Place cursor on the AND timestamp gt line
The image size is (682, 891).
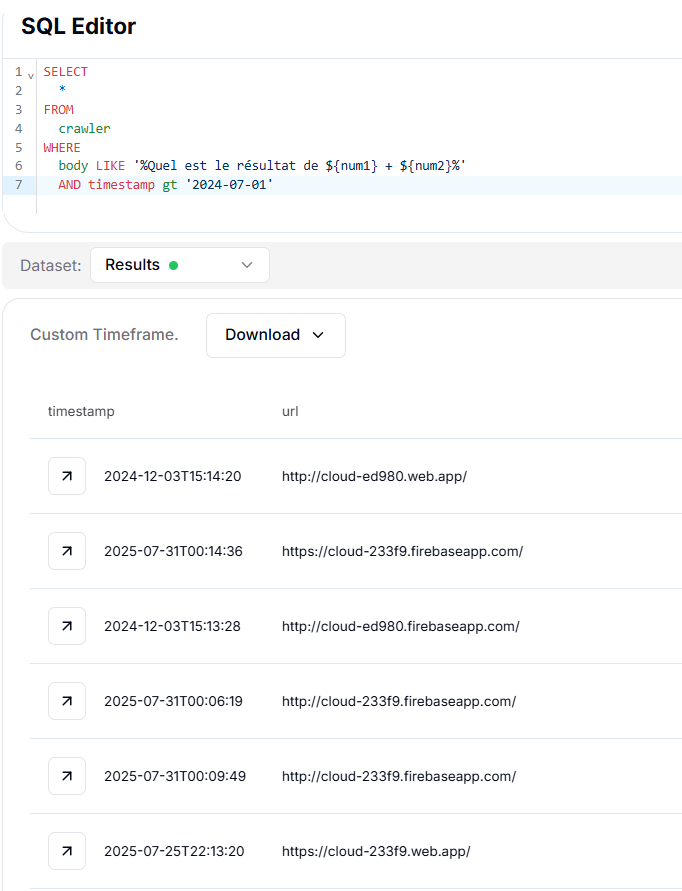click(165, 185)
